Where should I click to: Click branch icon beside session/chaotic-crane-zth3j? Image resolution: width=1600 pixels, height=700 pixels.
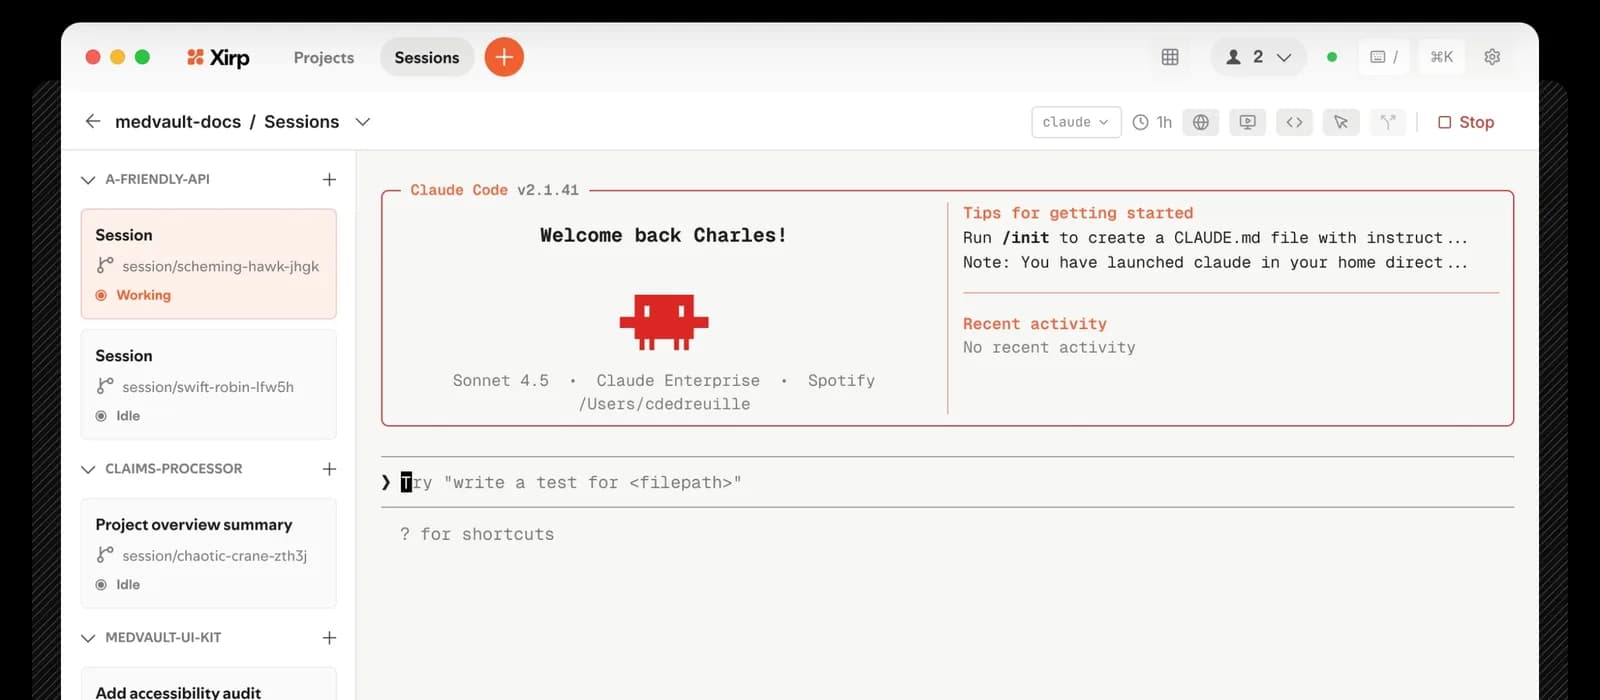coord(105,555)
